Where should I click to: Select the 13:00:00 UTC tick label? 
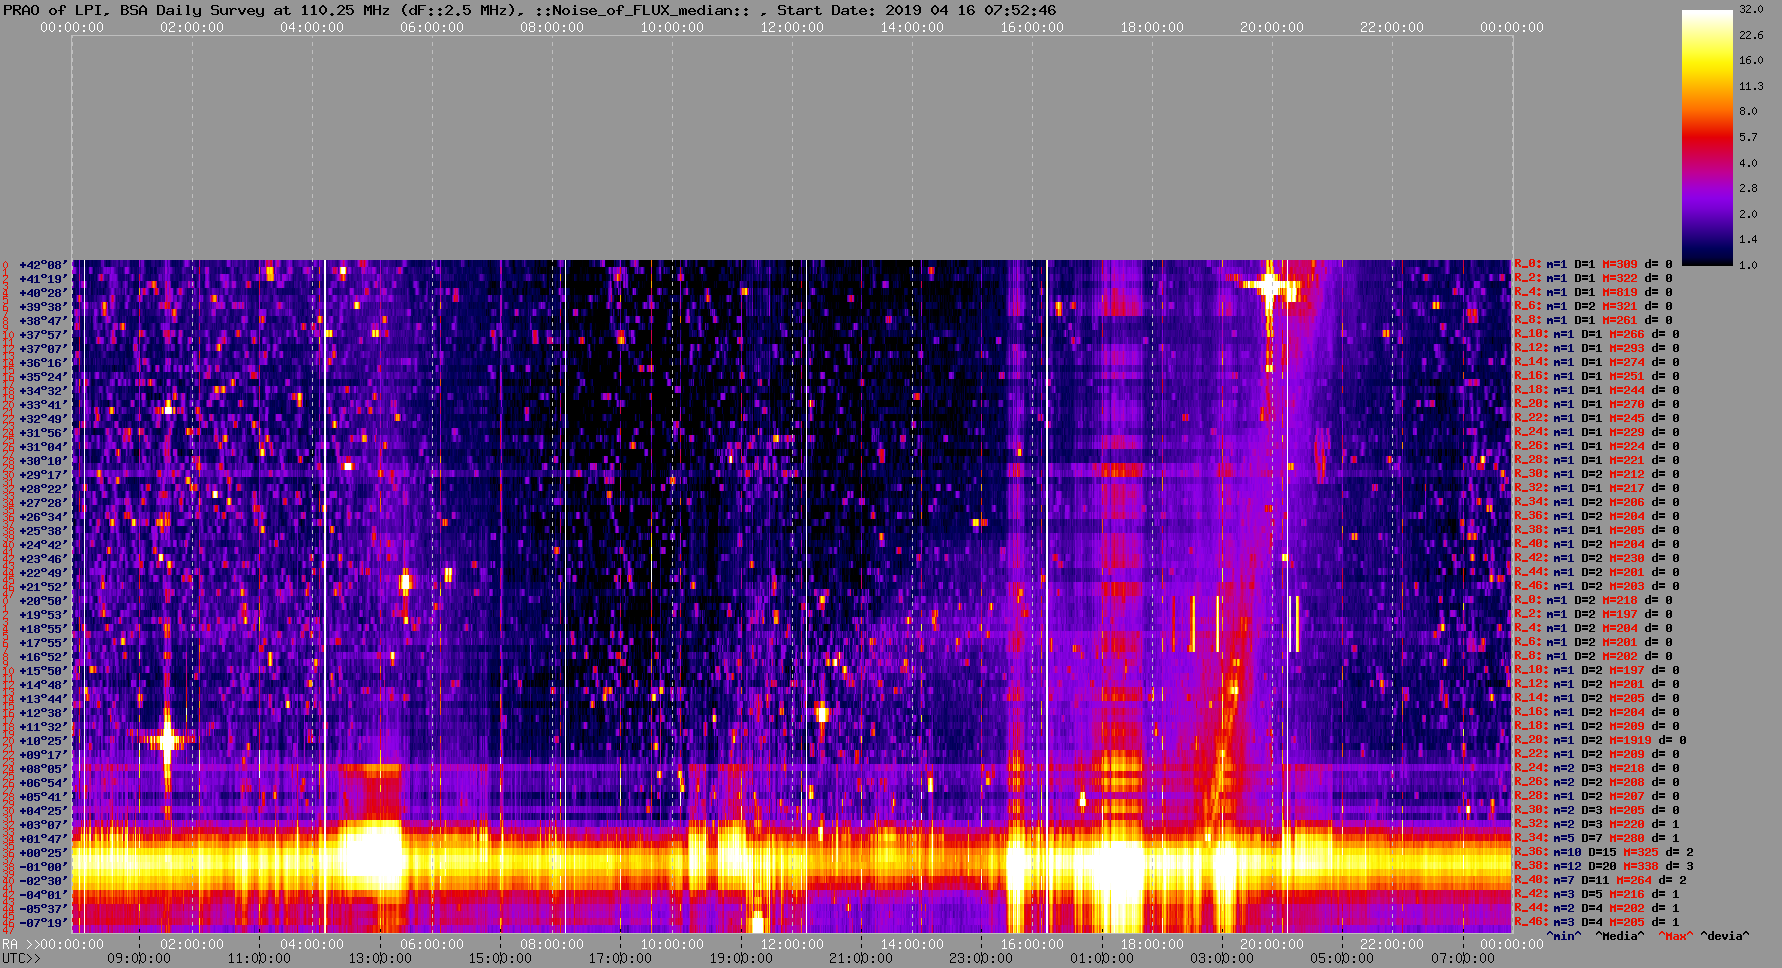pyautogui.click(x=380, y=959)
